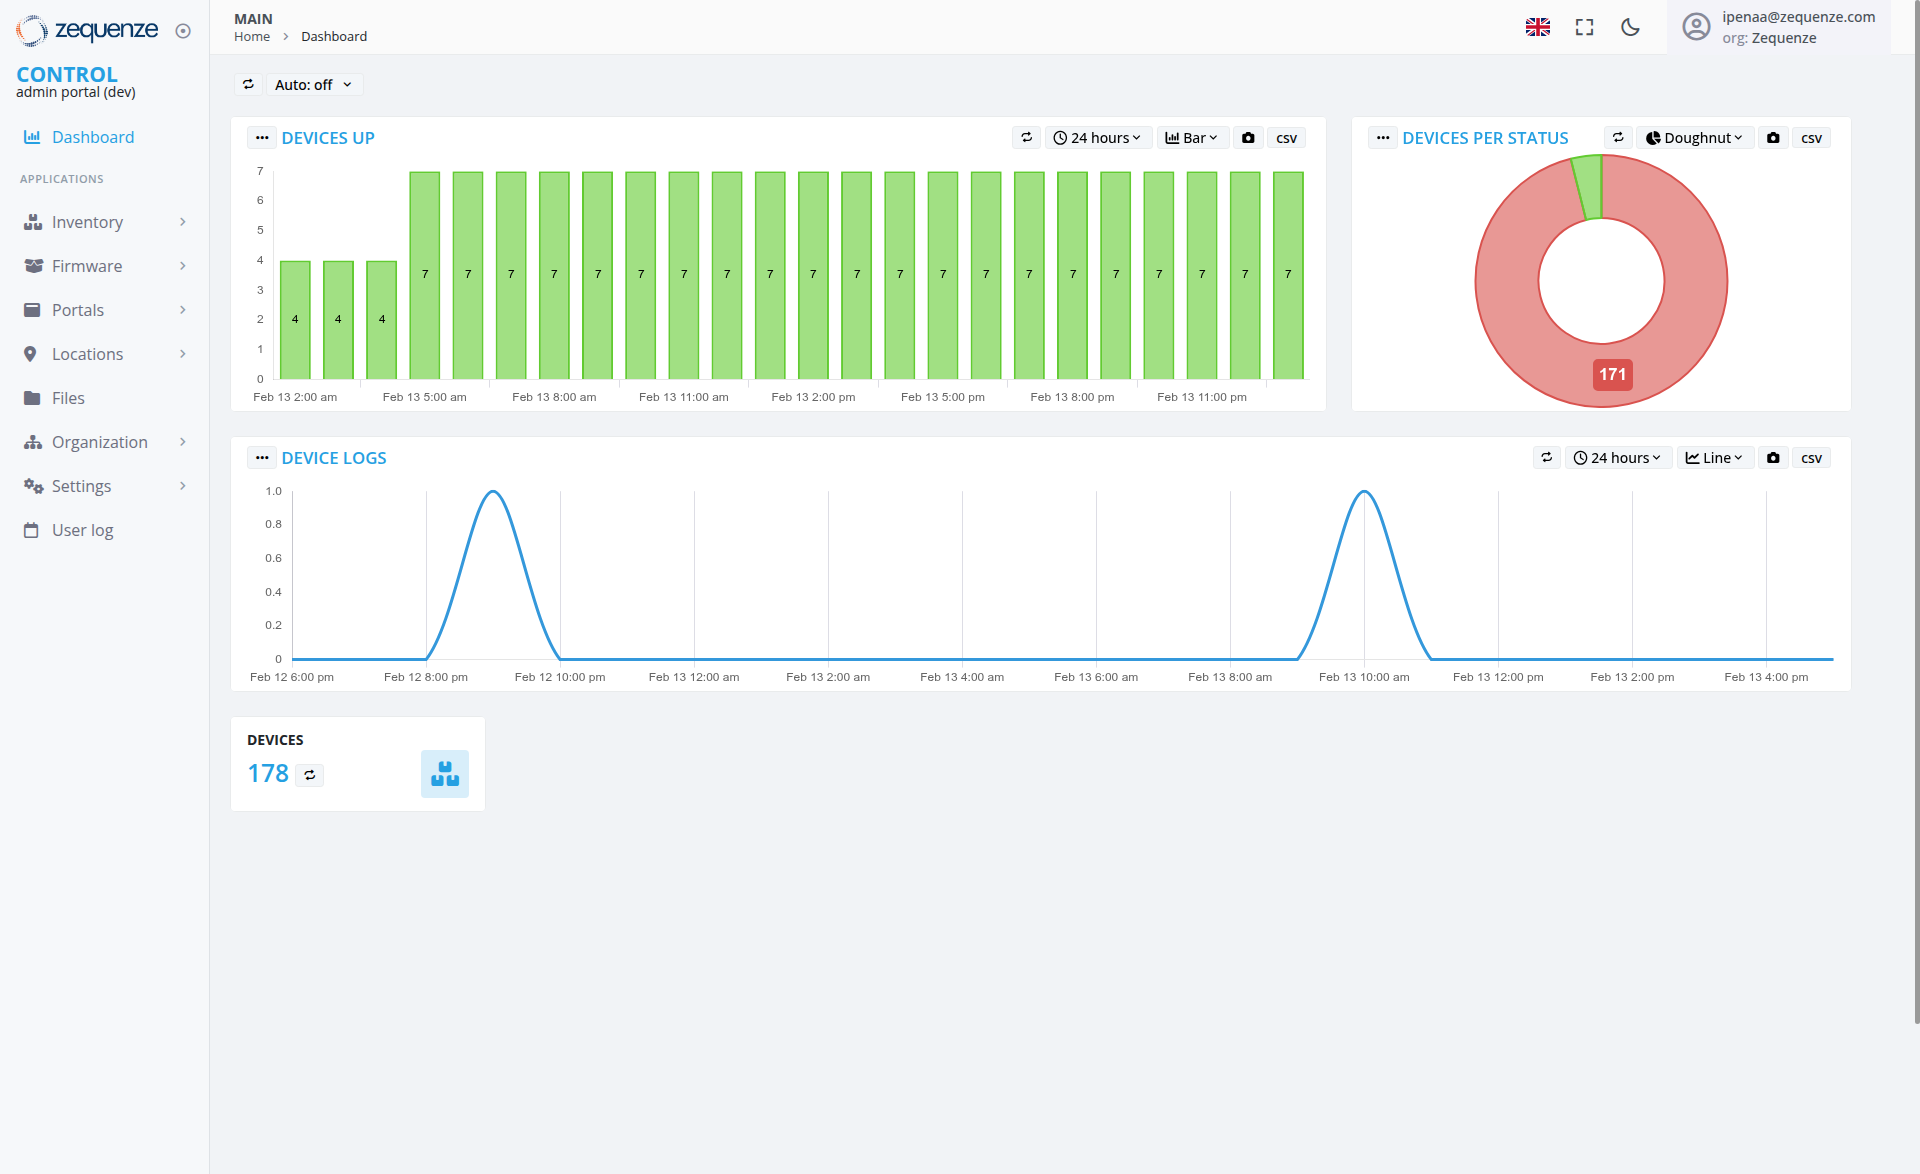This screenshot has height=1174, width=1920.
Task: Export Devices Up data as csv
Action: click(1286, 137)
